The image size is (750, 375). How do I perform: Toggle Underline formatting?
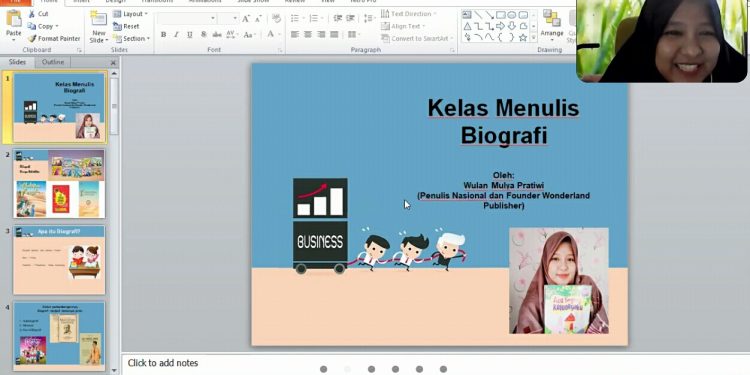(190, 34)
